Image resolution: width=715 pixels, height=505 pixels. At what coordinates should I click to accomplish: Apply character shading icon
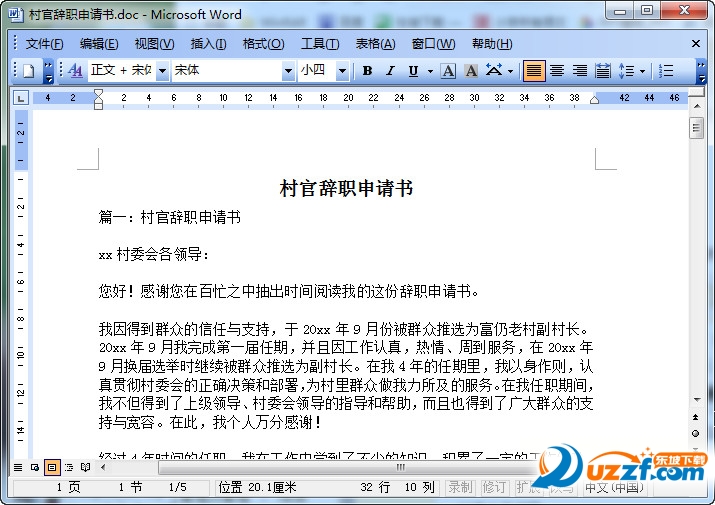[471, 71]
